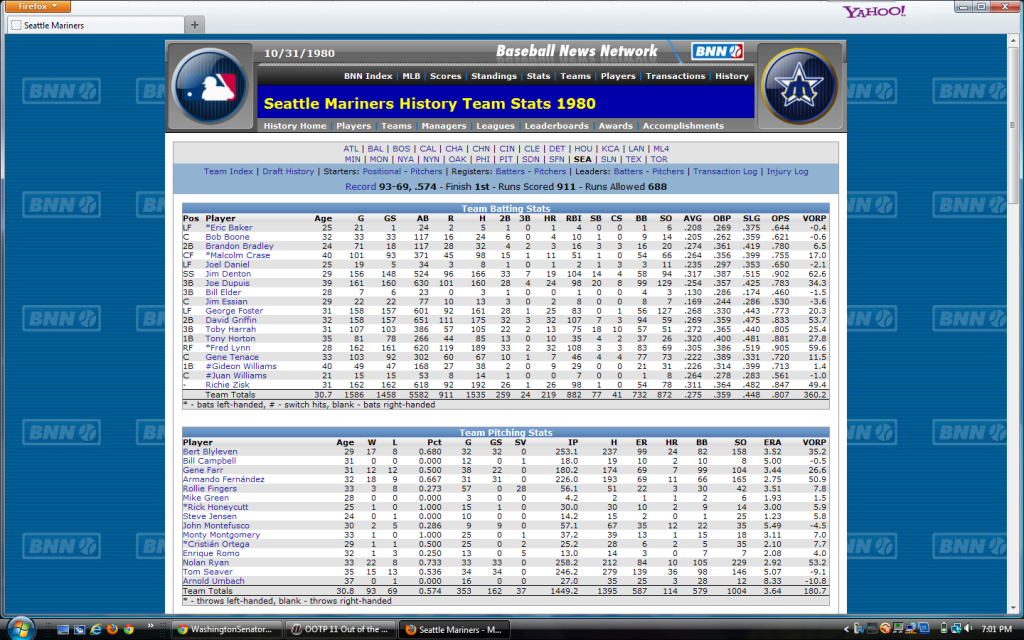Click the Record link
The width and height of the screenshot is (1024, 640).
point(360,187)
